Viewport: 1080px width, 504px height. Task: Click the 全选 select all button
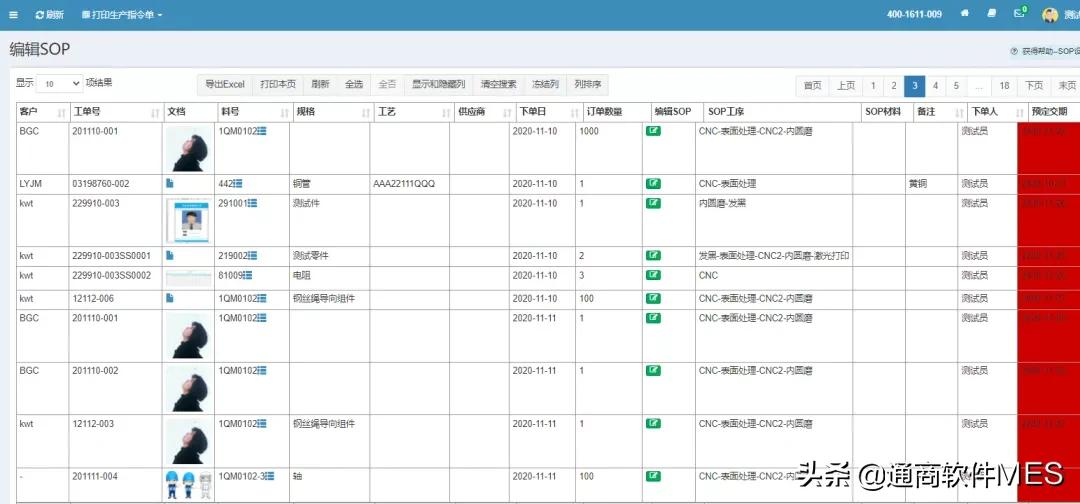point(354,85)
